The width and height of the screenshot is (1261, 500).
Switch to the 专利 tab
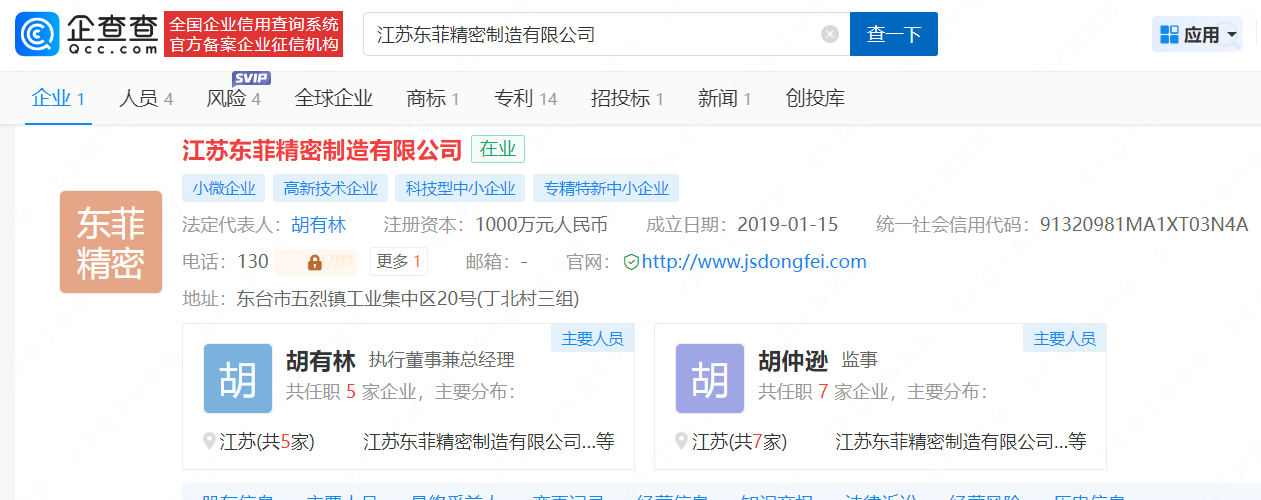click(525, 98)
